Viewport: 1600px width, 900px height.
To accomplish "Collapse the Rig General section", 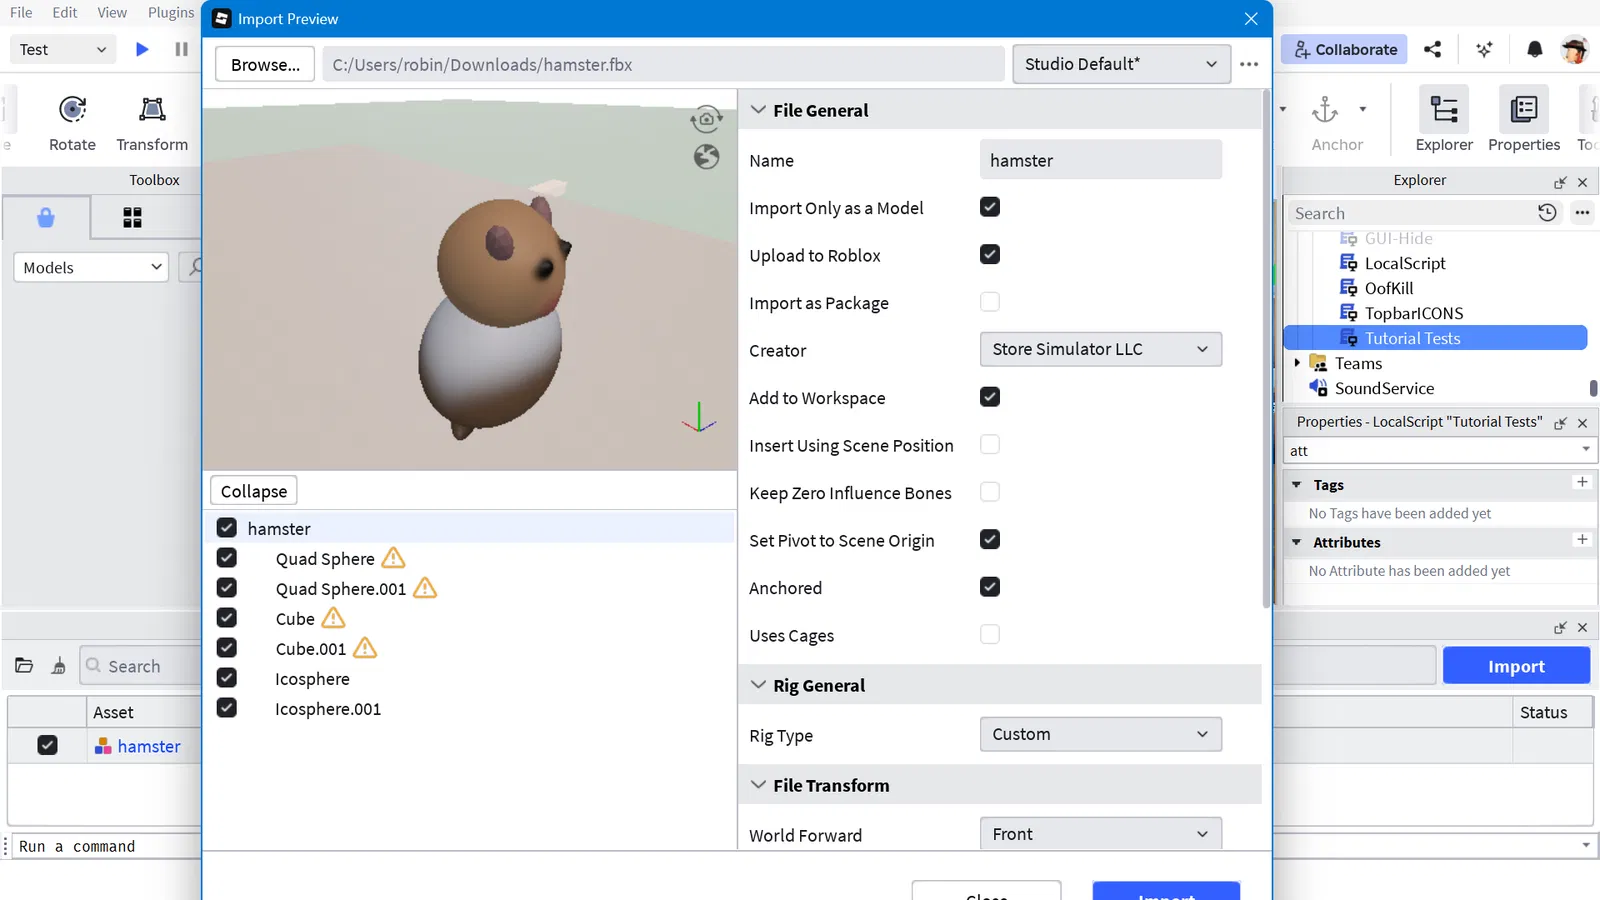I will 758,685.
